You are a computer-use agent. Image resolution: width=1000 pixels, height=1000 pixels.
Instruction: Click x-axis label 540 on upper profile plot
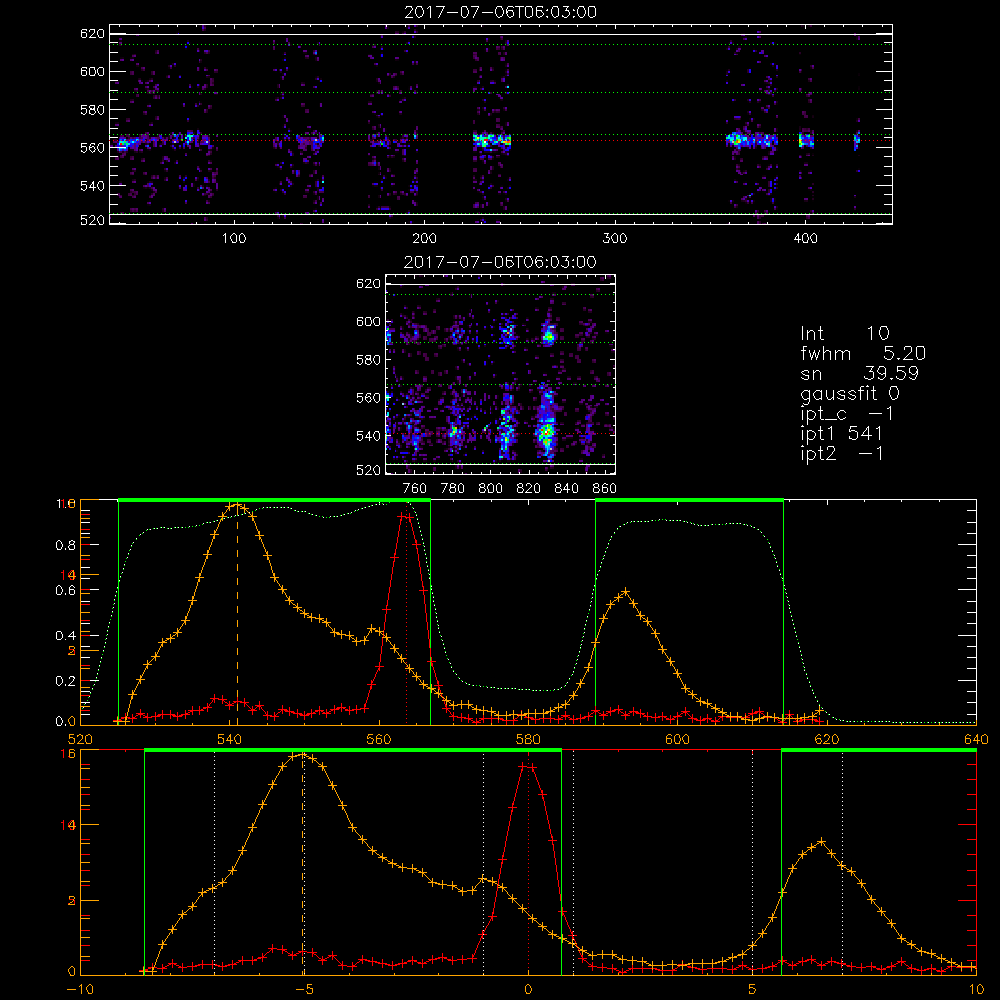coord(230,739)
